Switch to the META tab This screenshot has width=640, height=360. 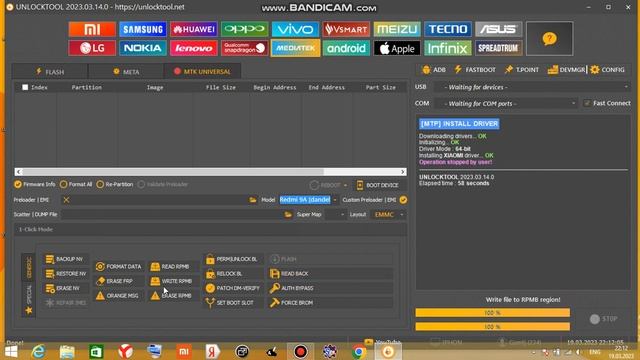pyautogui.click(x=126, y=72)
